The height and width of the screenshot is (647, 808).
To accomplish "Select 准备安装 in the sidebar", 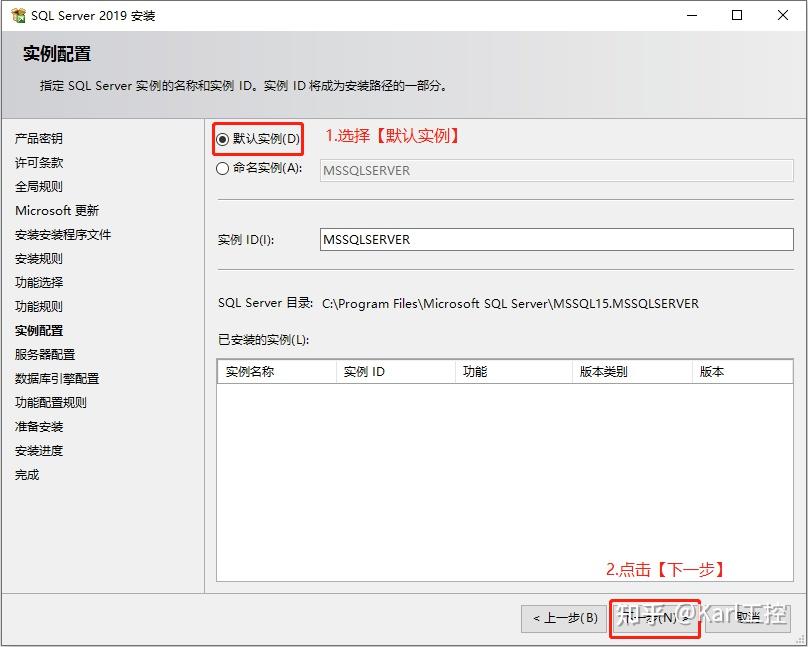I will click(39, 427).
